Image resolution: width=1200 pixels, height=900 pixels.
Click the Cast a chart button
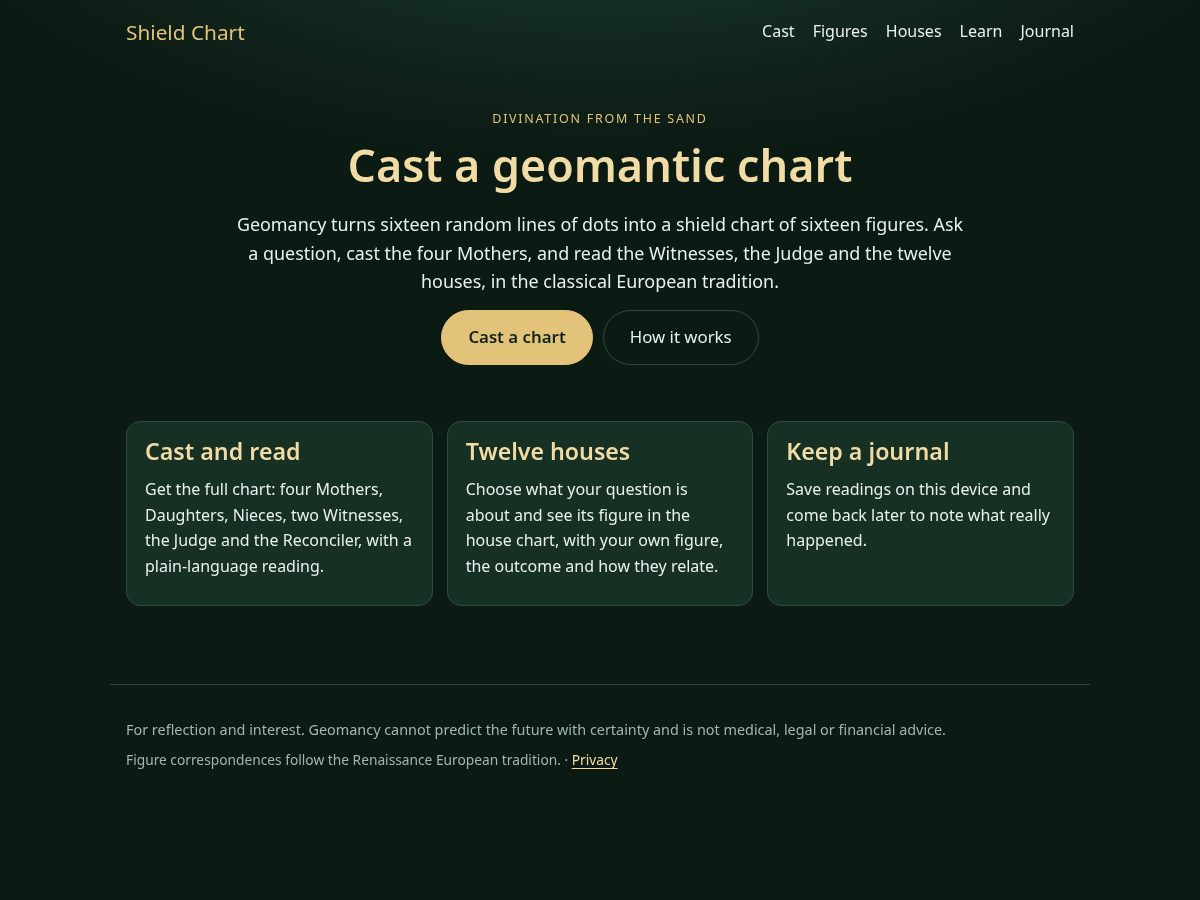(x=517, y=337)
